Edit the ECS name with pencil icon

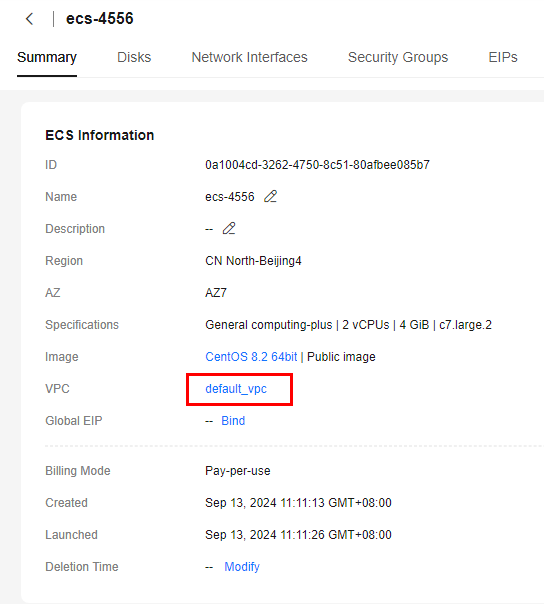tap(270, 196)
